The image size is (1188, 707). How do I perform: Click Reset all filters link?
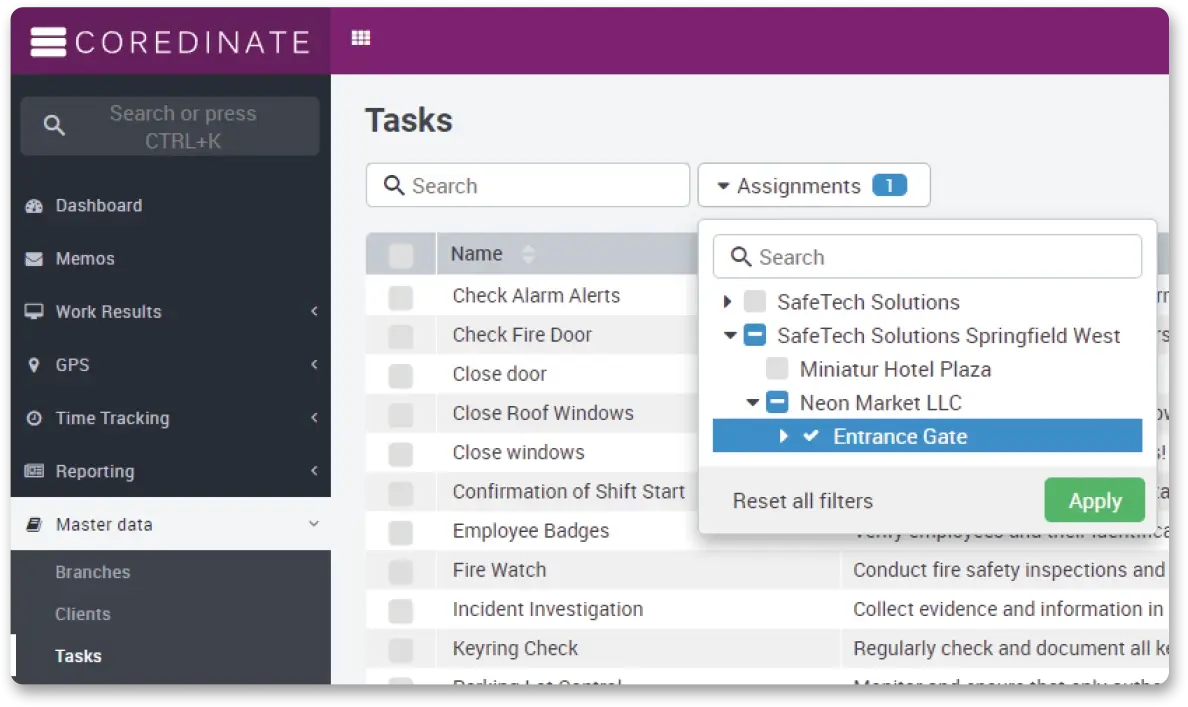pos(802,501)
